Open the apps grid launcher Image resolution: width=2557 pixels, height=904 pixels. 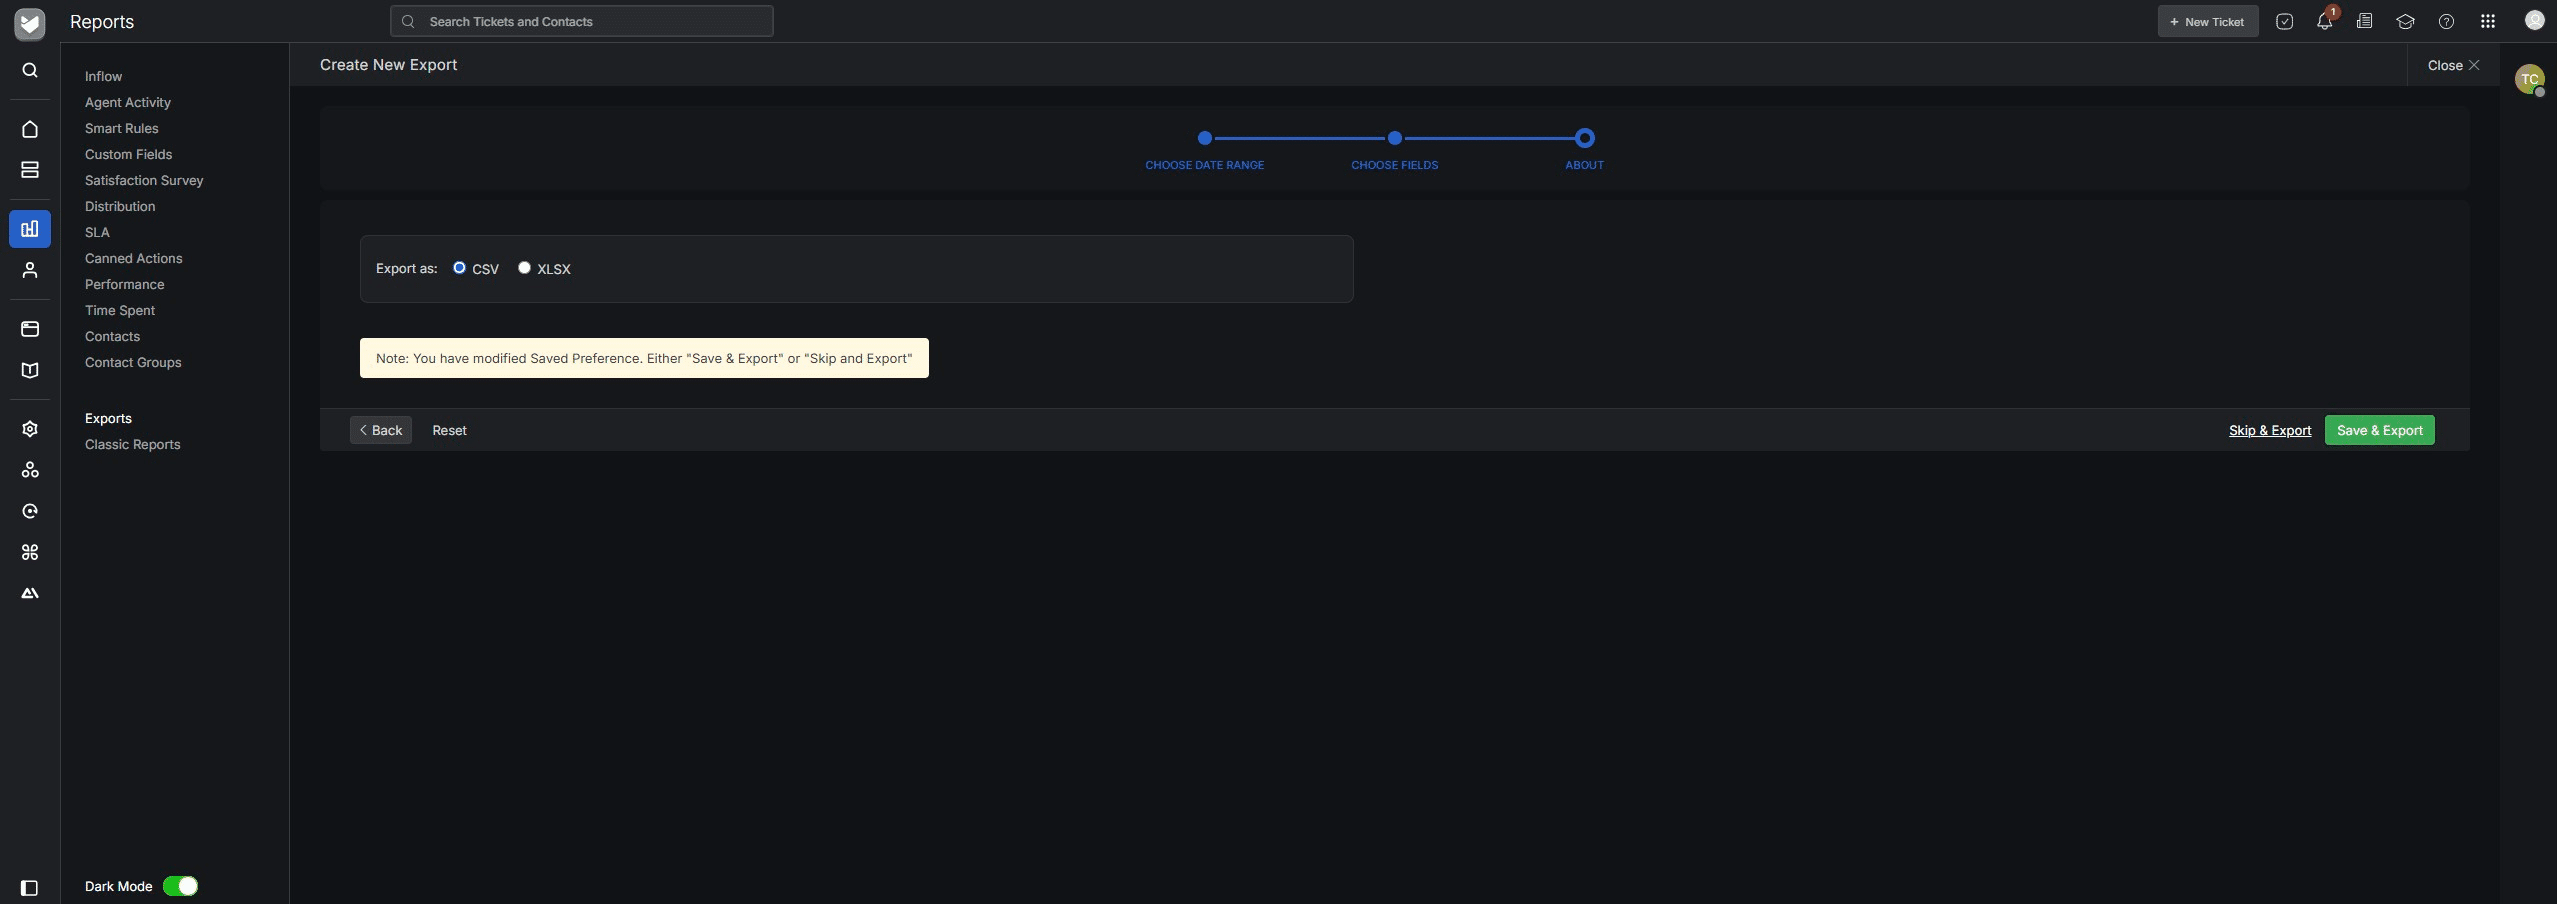click(2487, 21)
